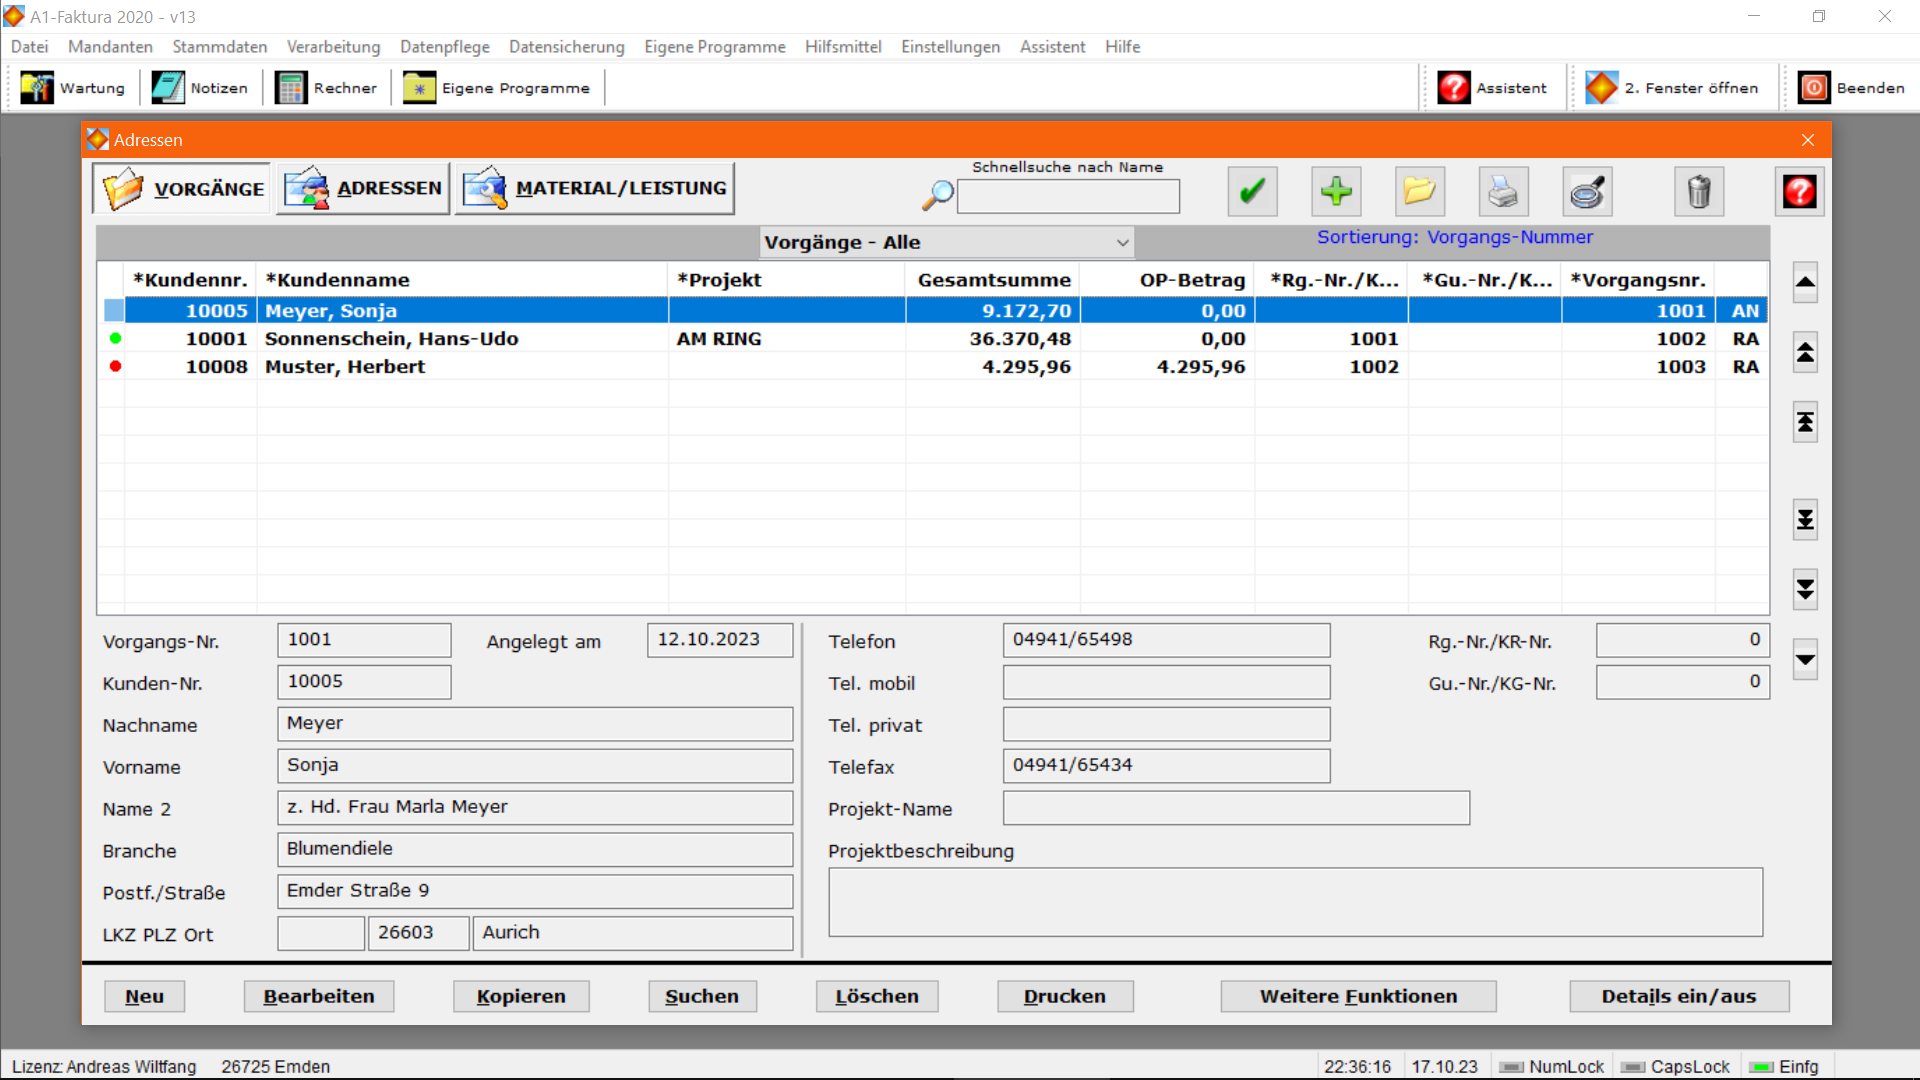Click the Telefax field 04941/65434

pos(1166,766)
